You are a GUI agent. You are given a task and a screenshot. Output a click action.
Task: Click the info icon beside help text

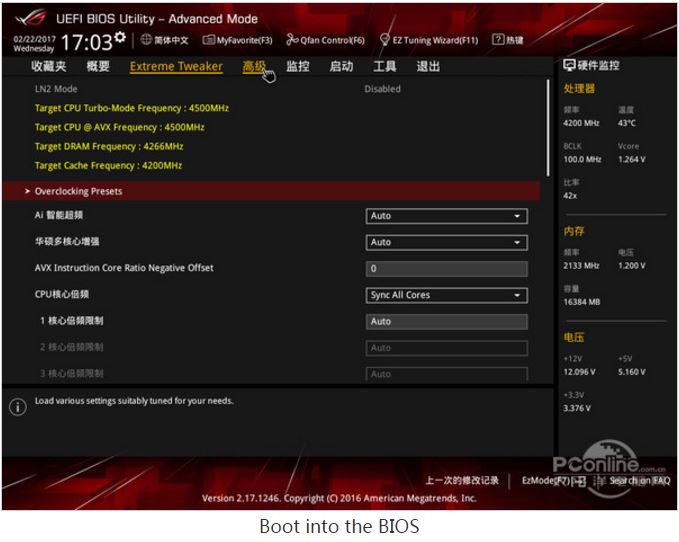[17, 407]
